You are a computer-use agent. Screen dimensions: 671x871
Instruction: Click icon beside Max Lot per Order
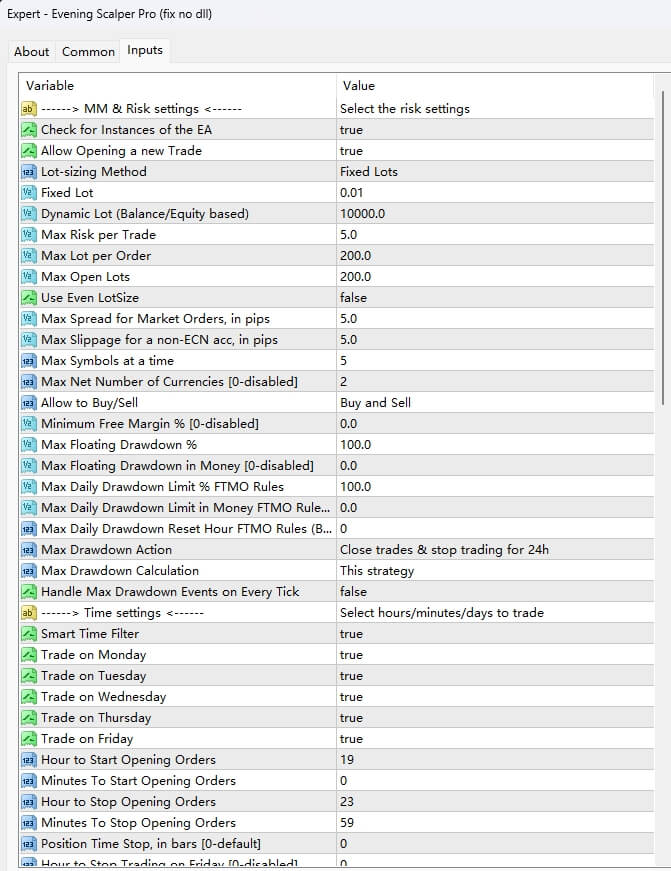point(28,256)
